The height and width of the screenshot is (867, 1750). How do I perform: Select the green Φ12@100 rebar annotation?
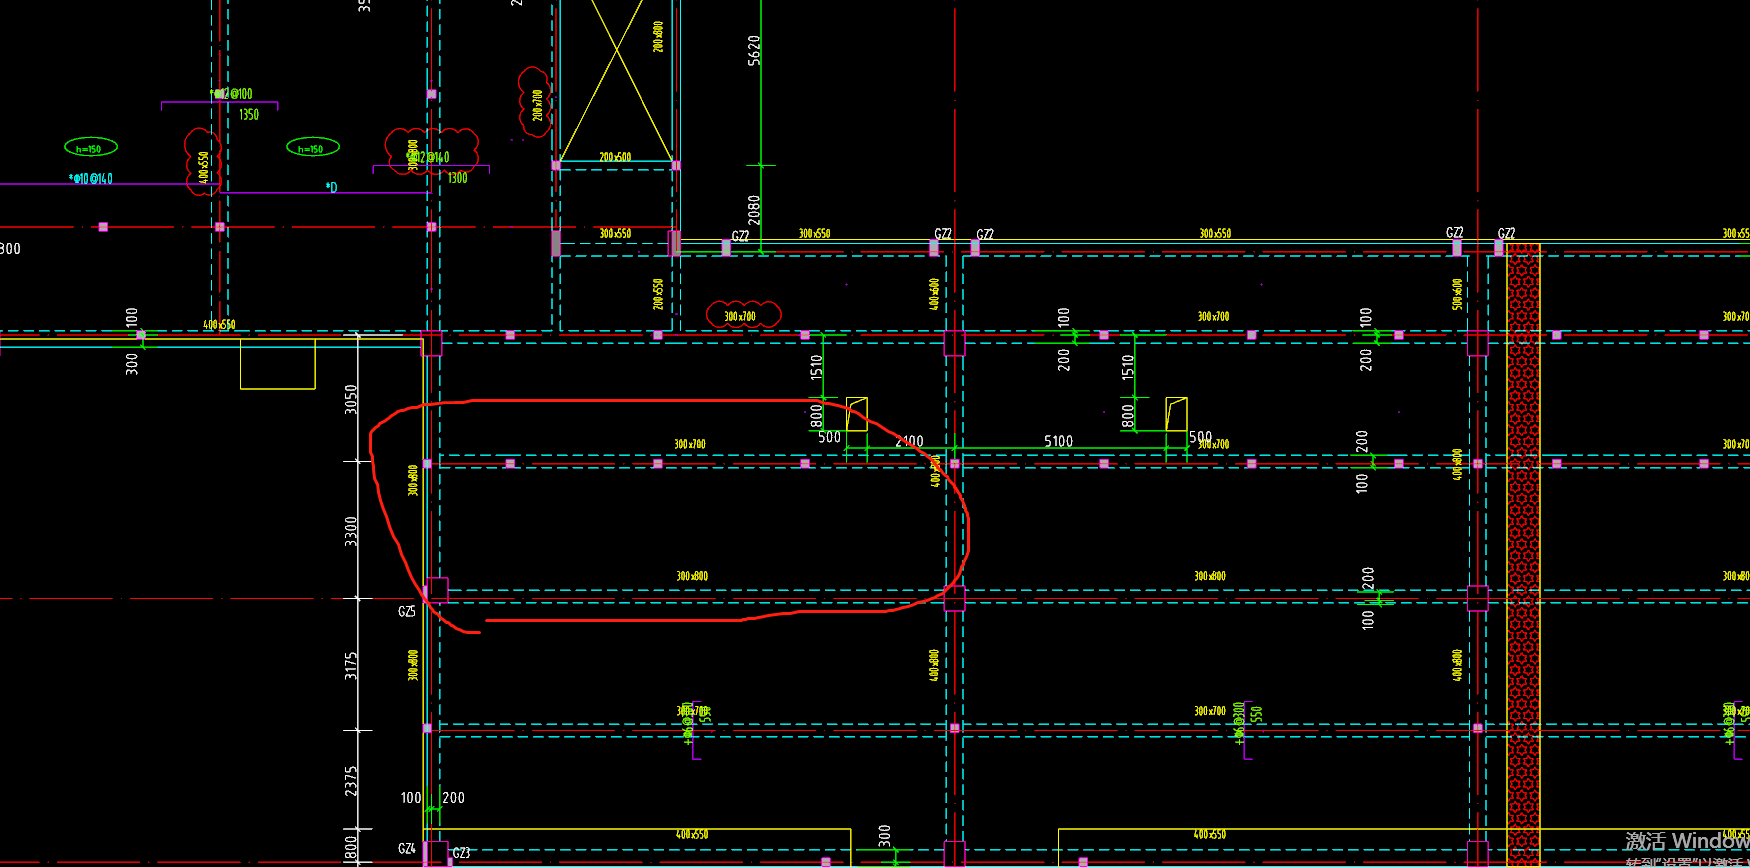tap(231, 94)
